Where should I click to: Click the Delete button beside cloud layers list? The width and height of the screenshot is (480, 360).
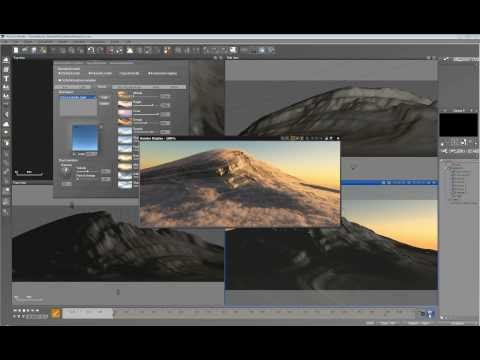tap(105, 104)
